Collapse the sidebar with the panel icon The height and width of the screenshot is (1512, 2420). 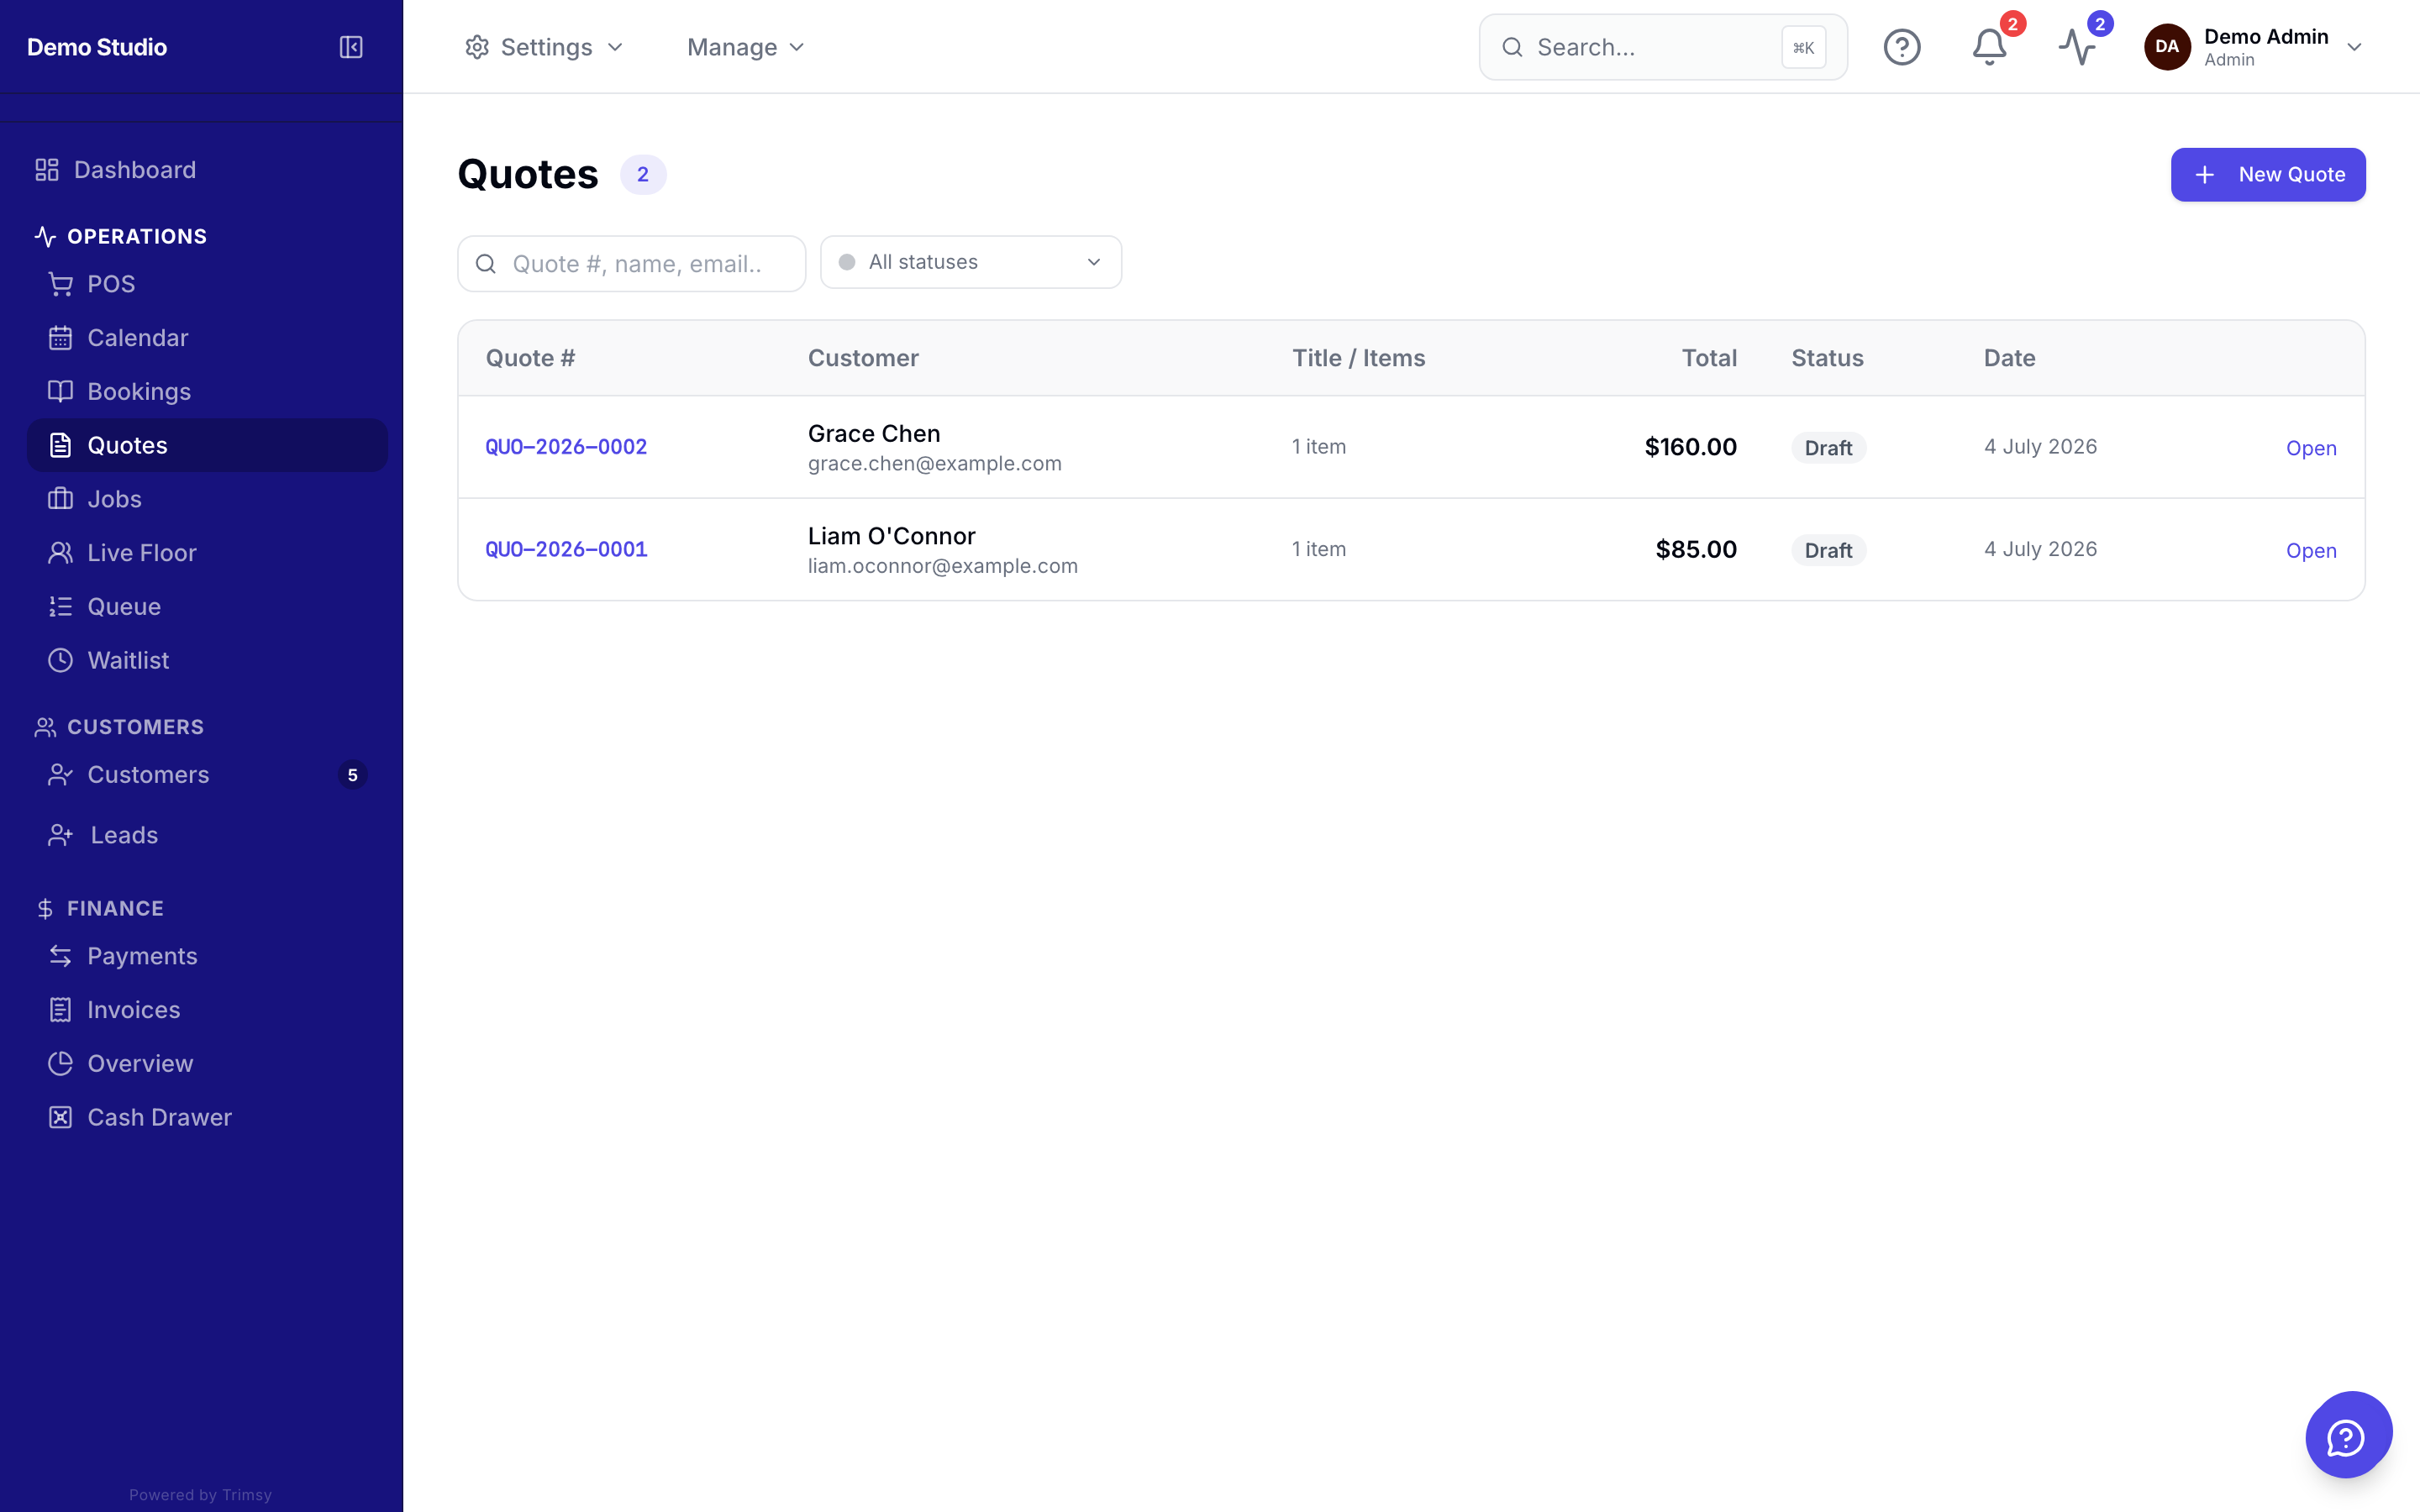(x=351, y=47)
